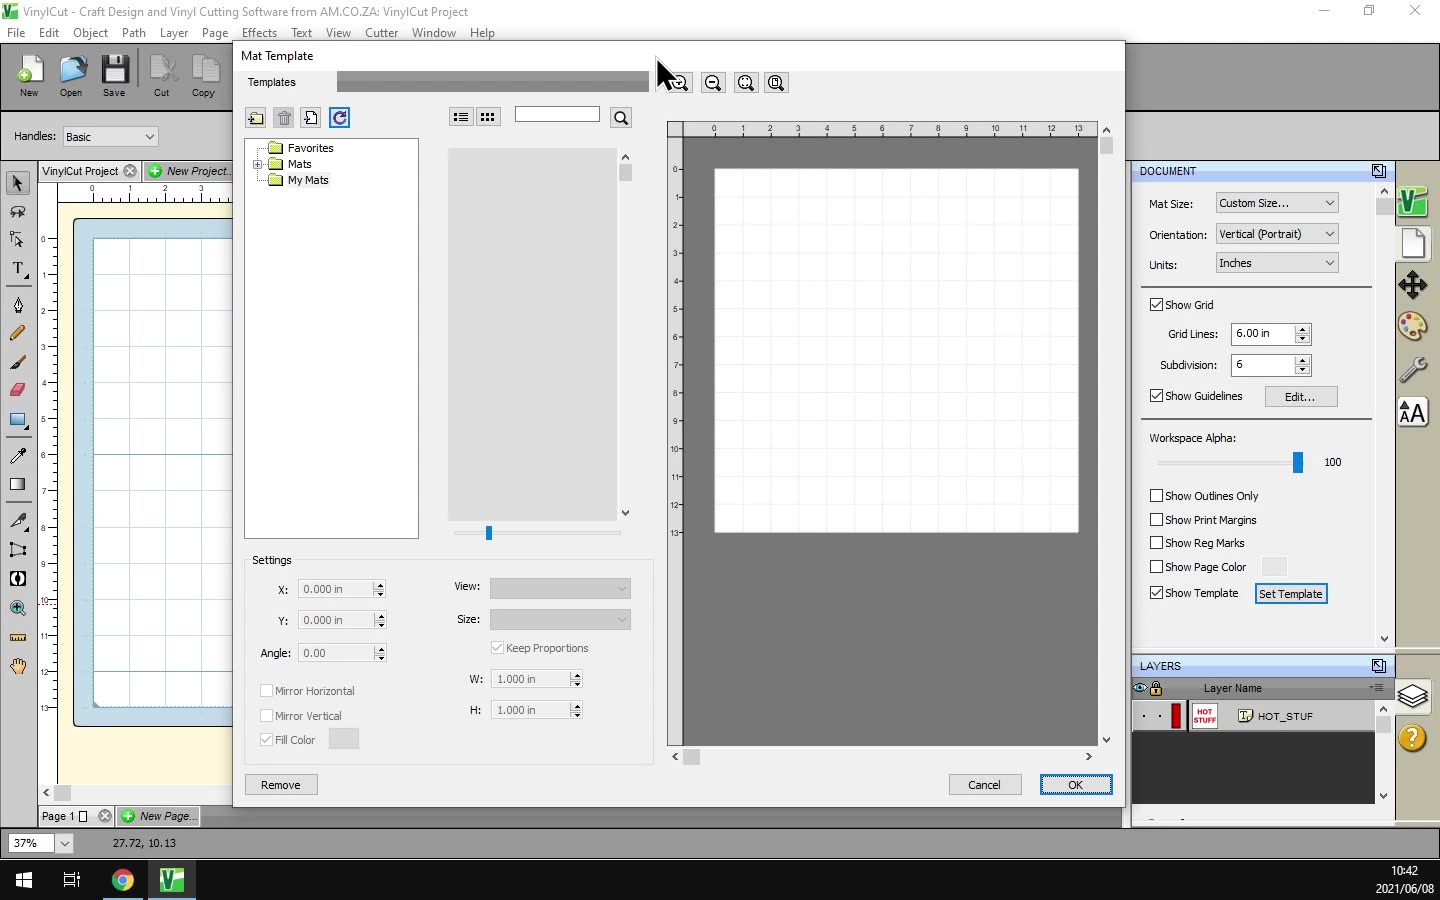Open the Units dropdown
The image size is (1440, 900).
click(x=1277, y=263)
